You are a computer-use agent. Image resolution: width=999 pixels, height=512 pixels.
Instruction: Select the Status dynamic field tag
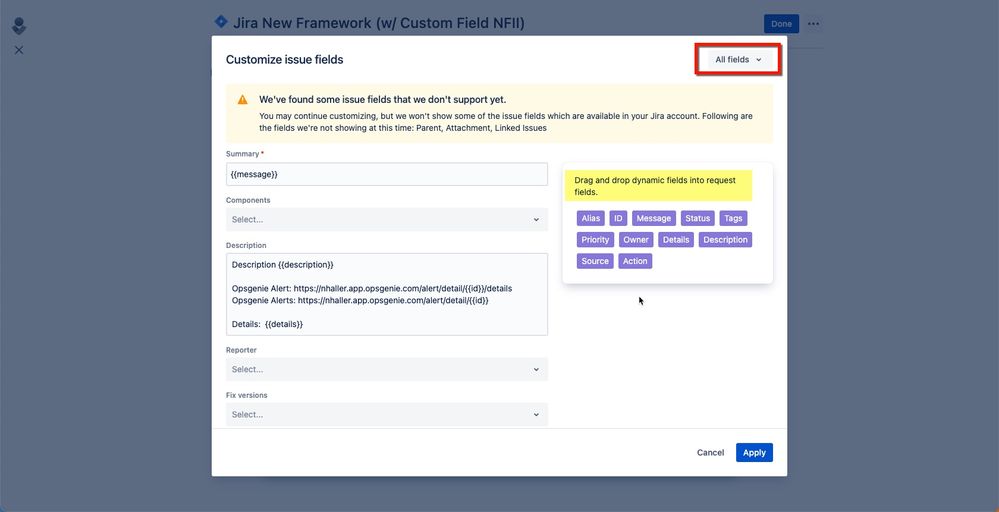(x=698, y=218)
